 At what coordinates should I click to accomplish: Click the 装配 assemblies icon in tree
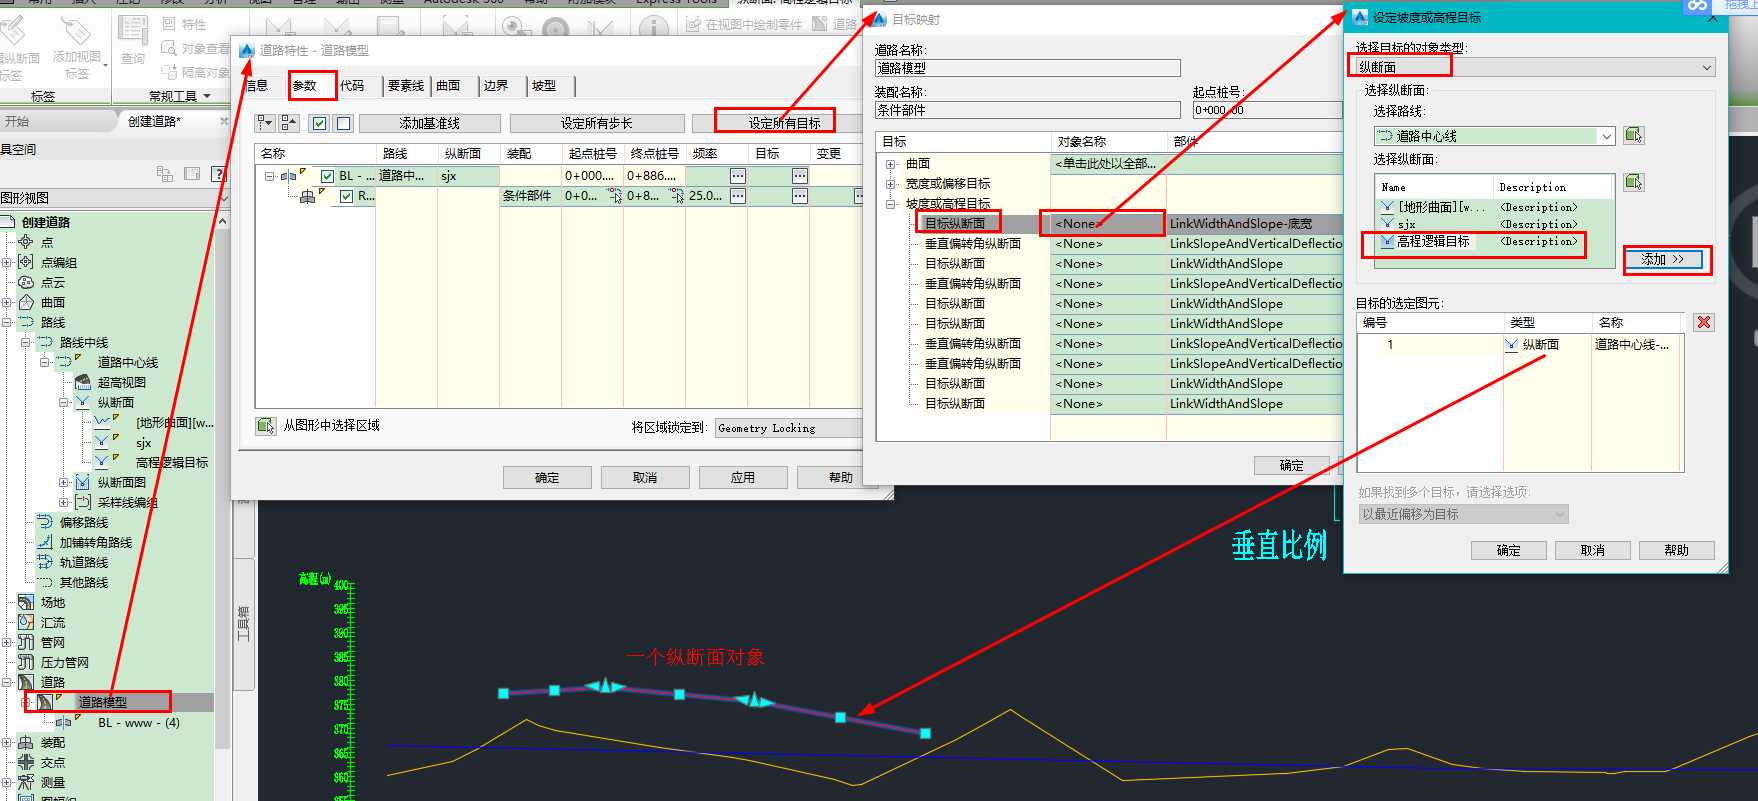click(26, 742)
